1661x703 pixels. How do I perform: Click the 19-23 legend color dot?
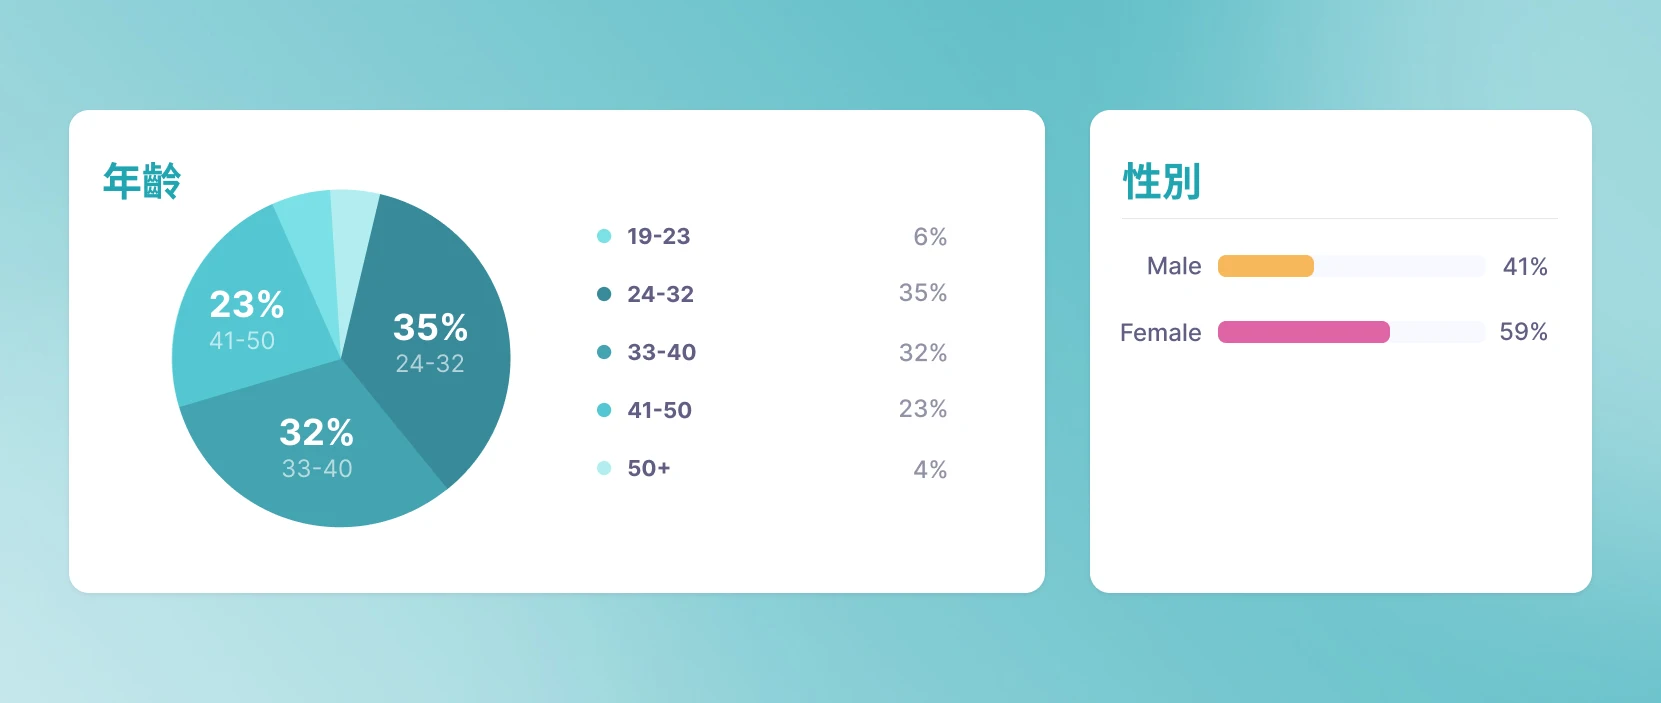(604, 236)
